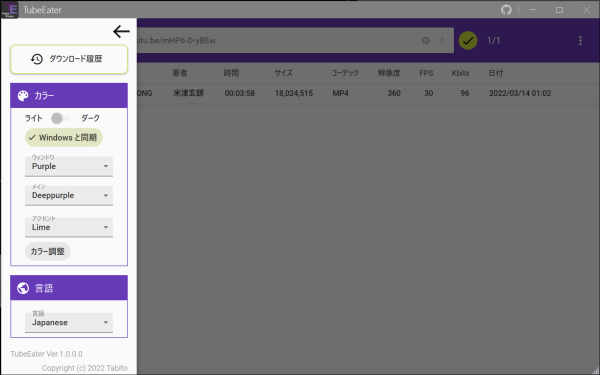The width and height of the screenshot is (600, 375).
Task: Click the 日付 column header
Action: pos(496,73)
